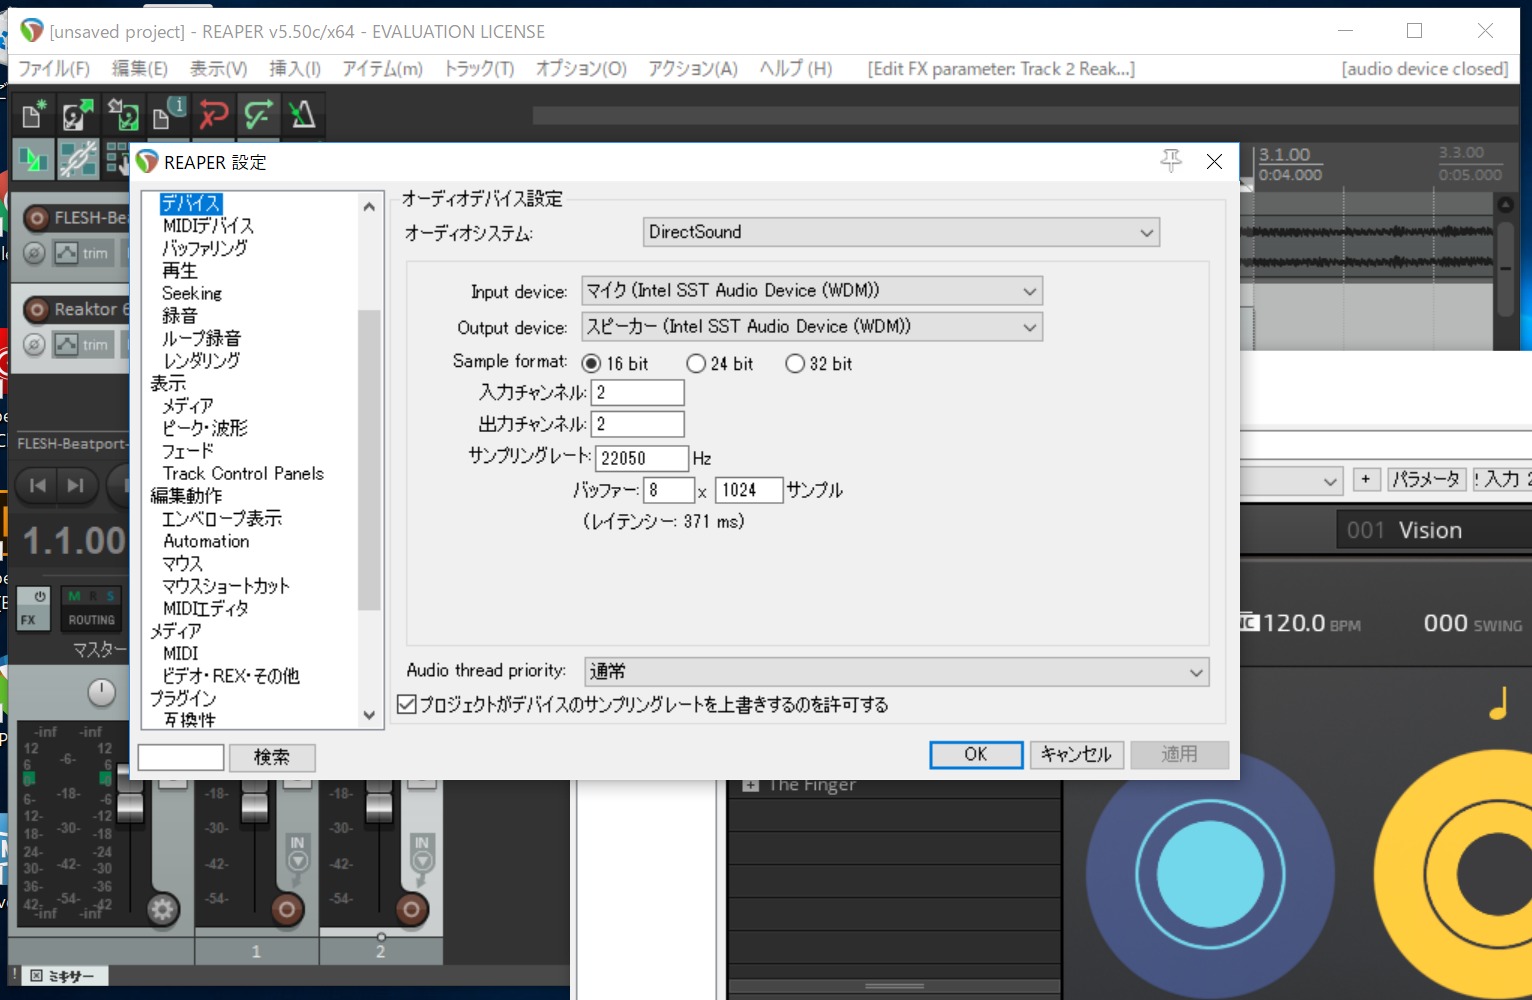Open master FX button
Viewport: 1532px width, 1000px height.
[x=28, y=620]
